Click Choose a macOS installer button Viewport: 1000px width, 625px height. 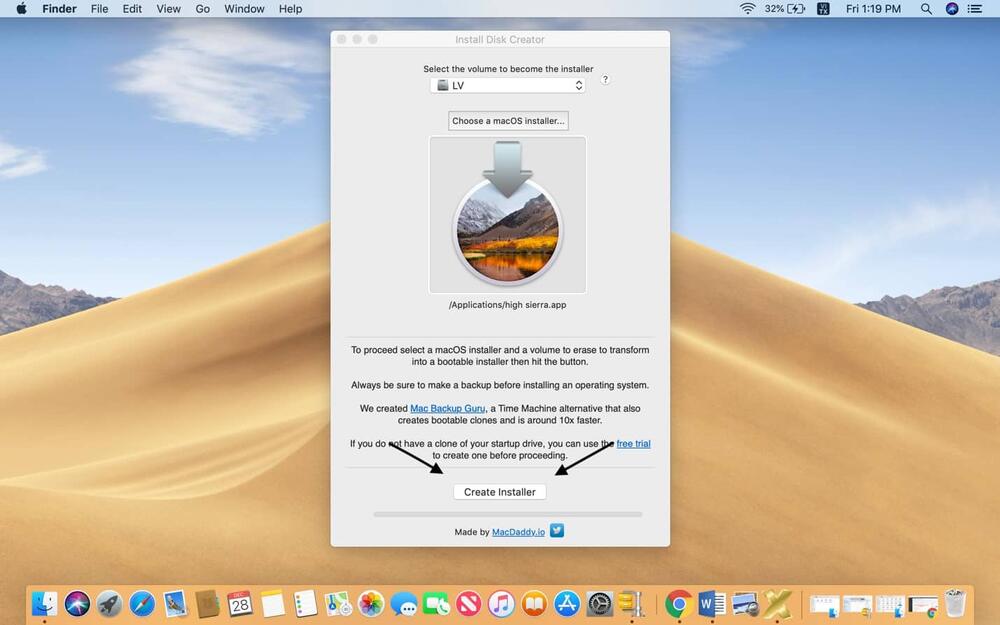[x=508, y=120]
